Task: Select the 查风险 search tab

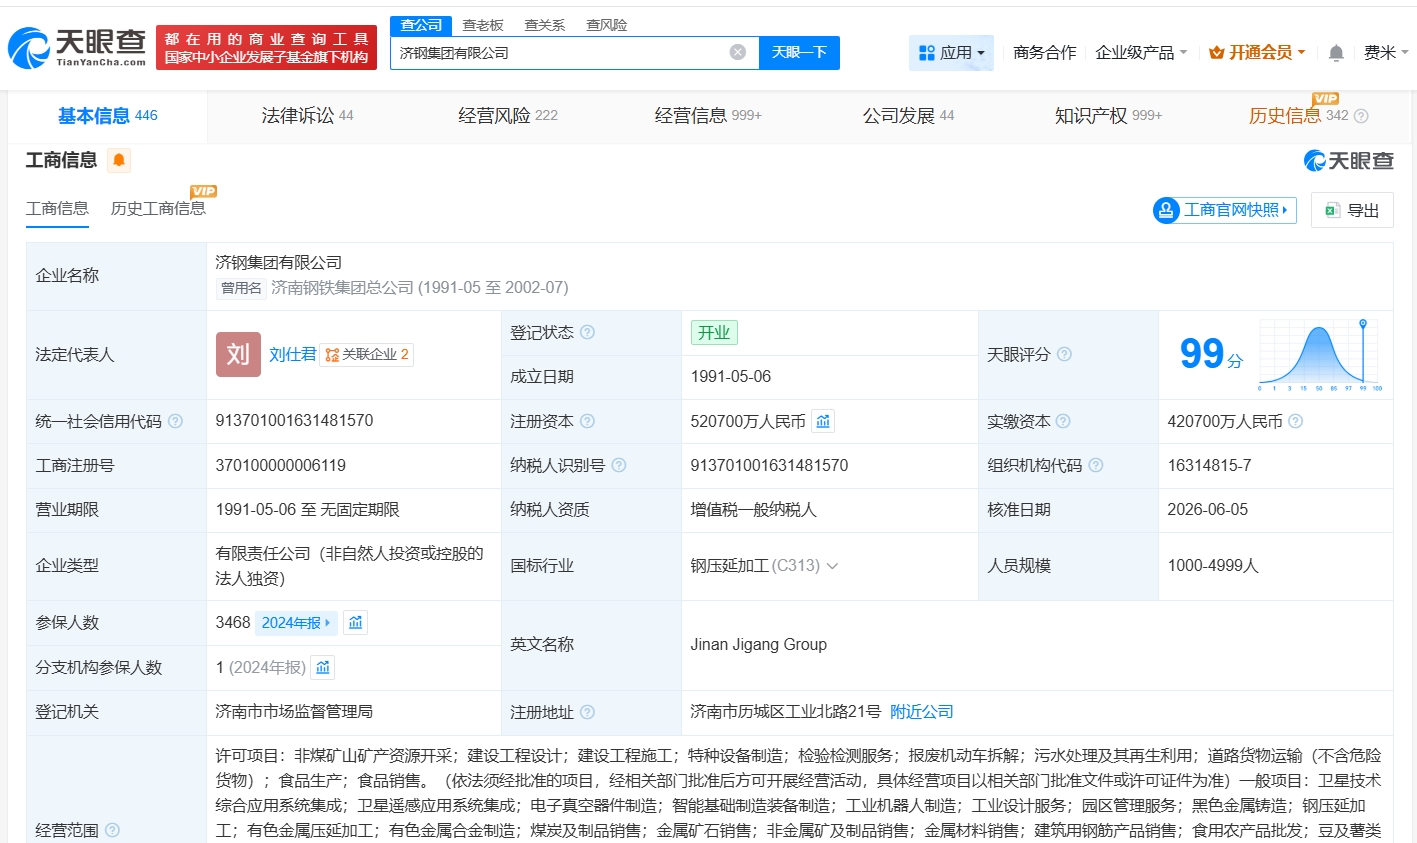Action: [606, 25]
